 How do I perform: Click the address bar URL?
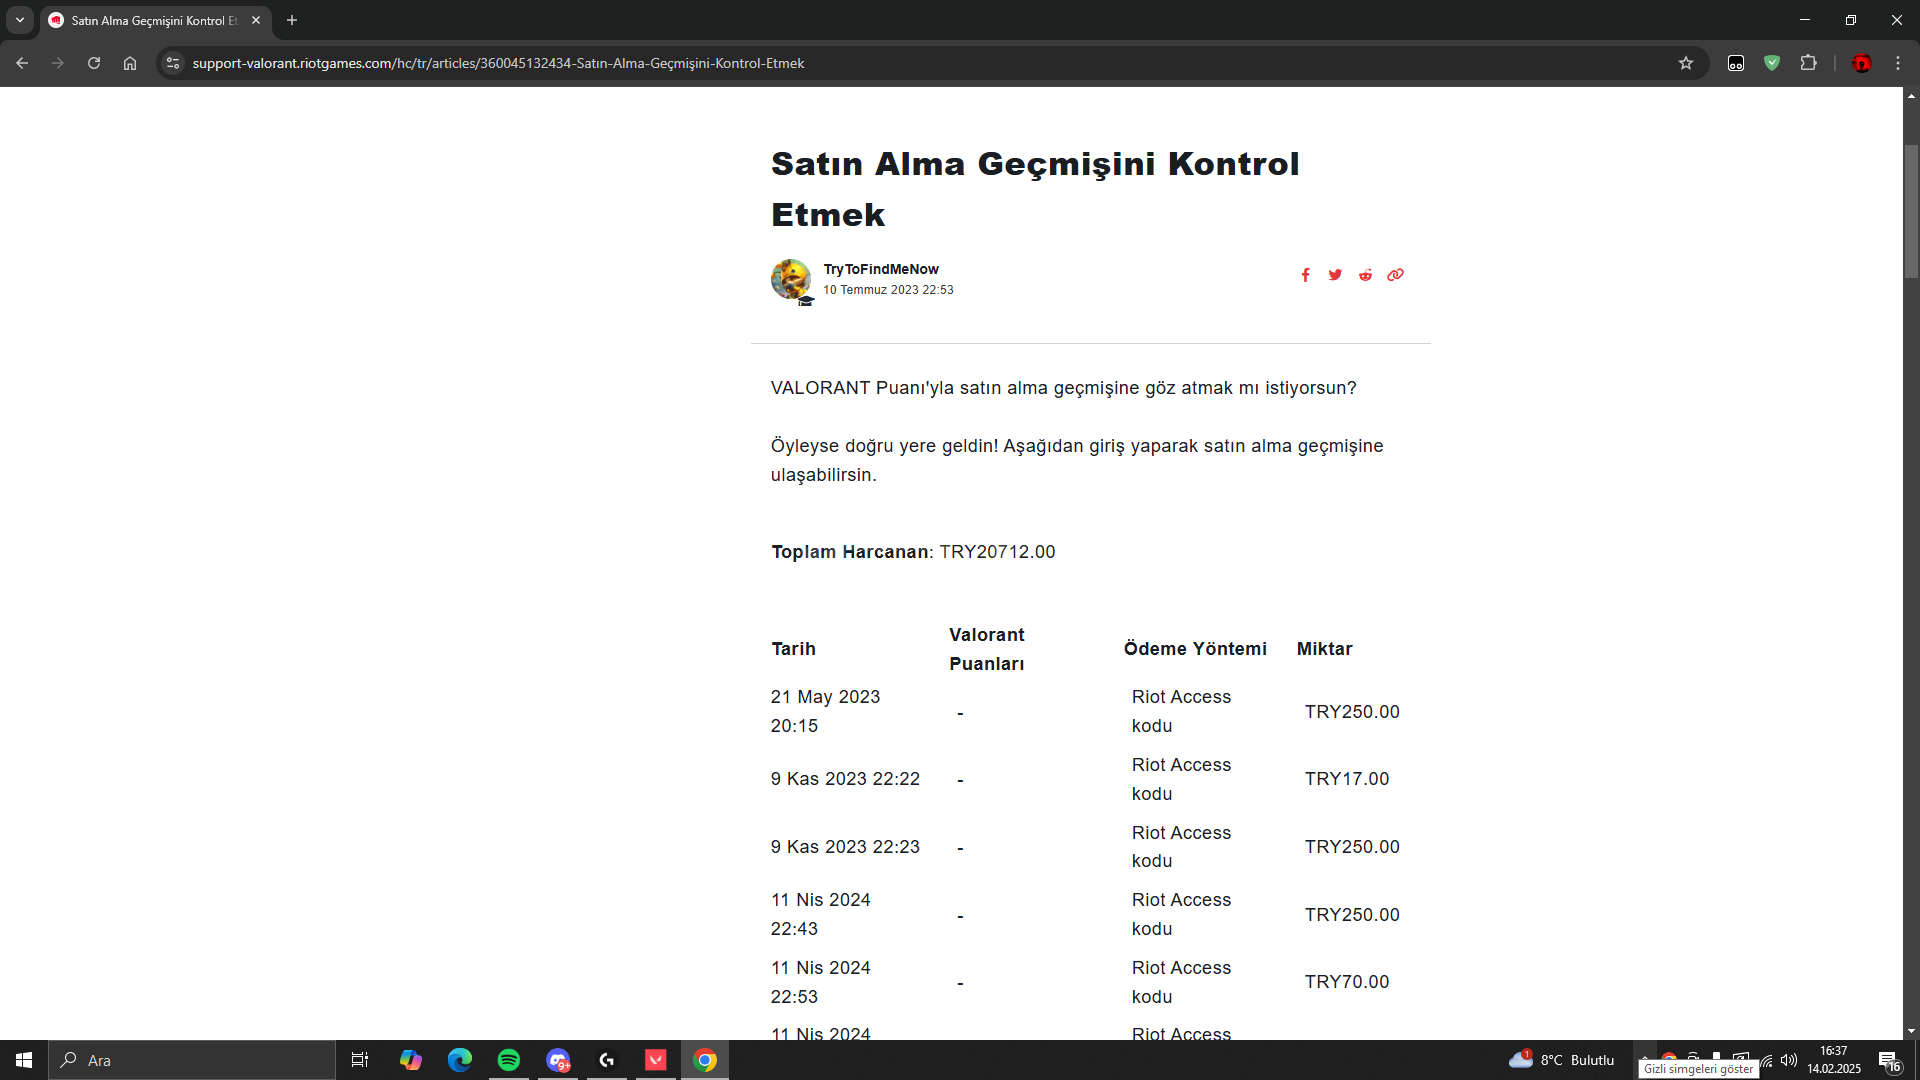(498, 63)
